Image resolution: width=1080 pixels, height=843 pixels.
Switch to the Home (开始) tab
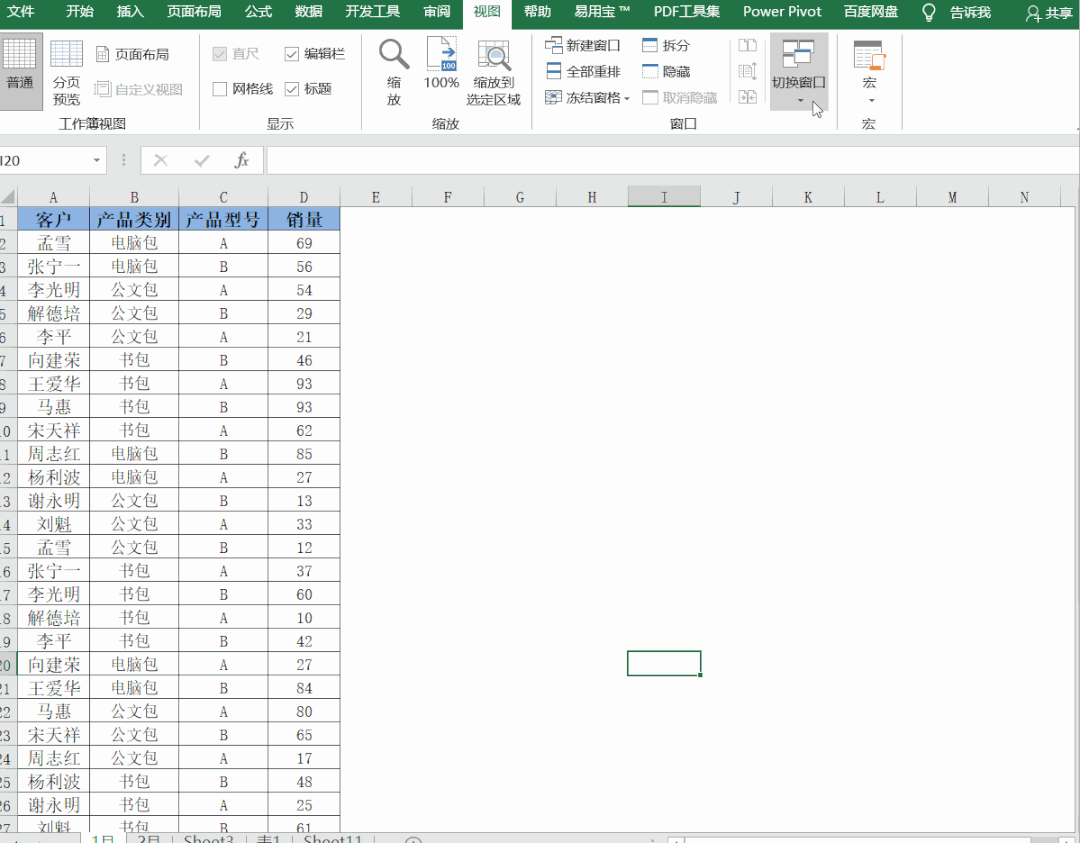[x=79, y=12]
